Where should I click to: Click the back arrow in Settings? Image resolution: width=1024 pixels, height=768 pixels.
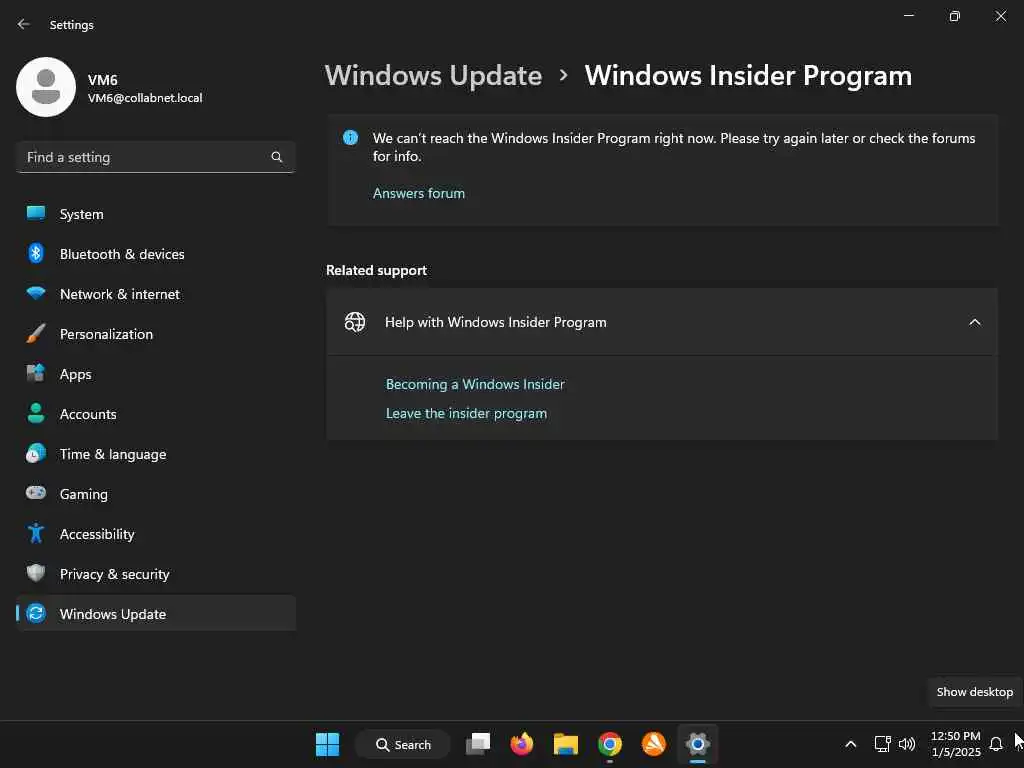[x=24, y=24]
